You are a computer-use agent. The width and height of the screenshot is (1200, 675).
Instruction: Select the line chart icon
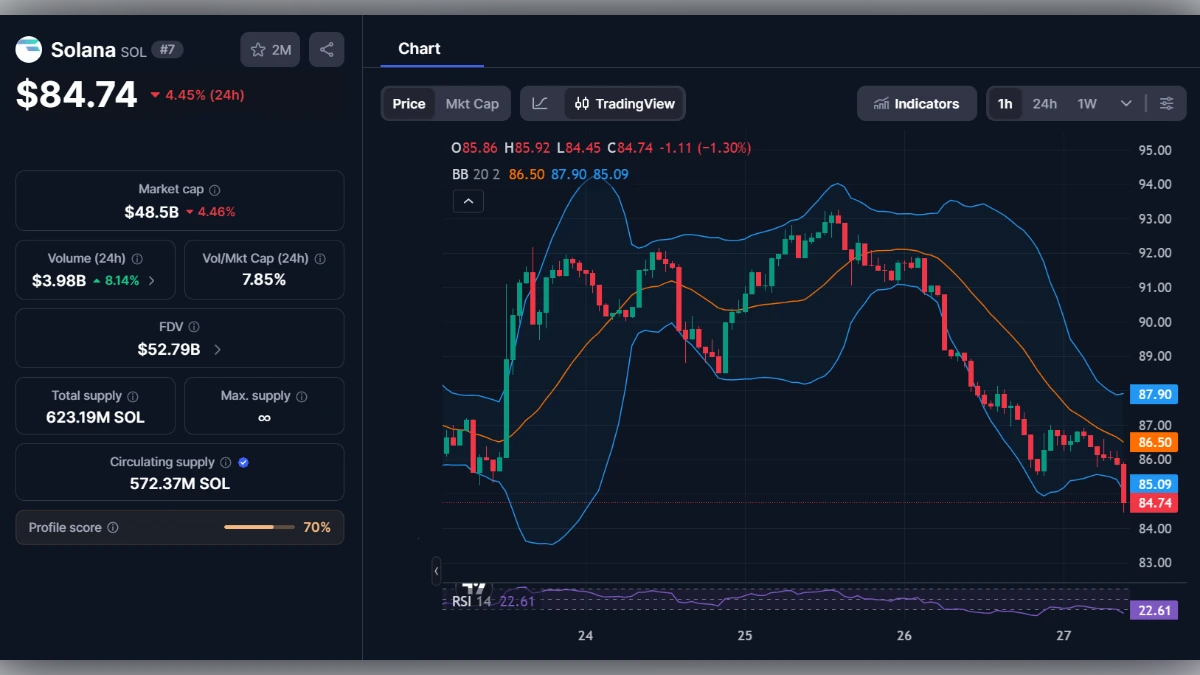point(540,103)
